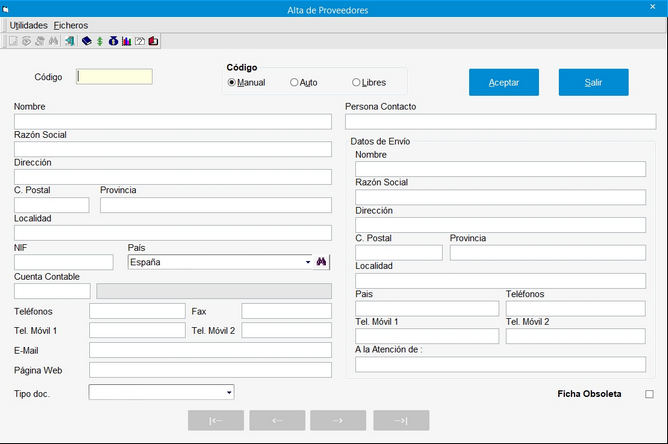This screenshot has width=668, height=444.
Task: Click the exit door icon in toolbar
Action: click(69, 41)
